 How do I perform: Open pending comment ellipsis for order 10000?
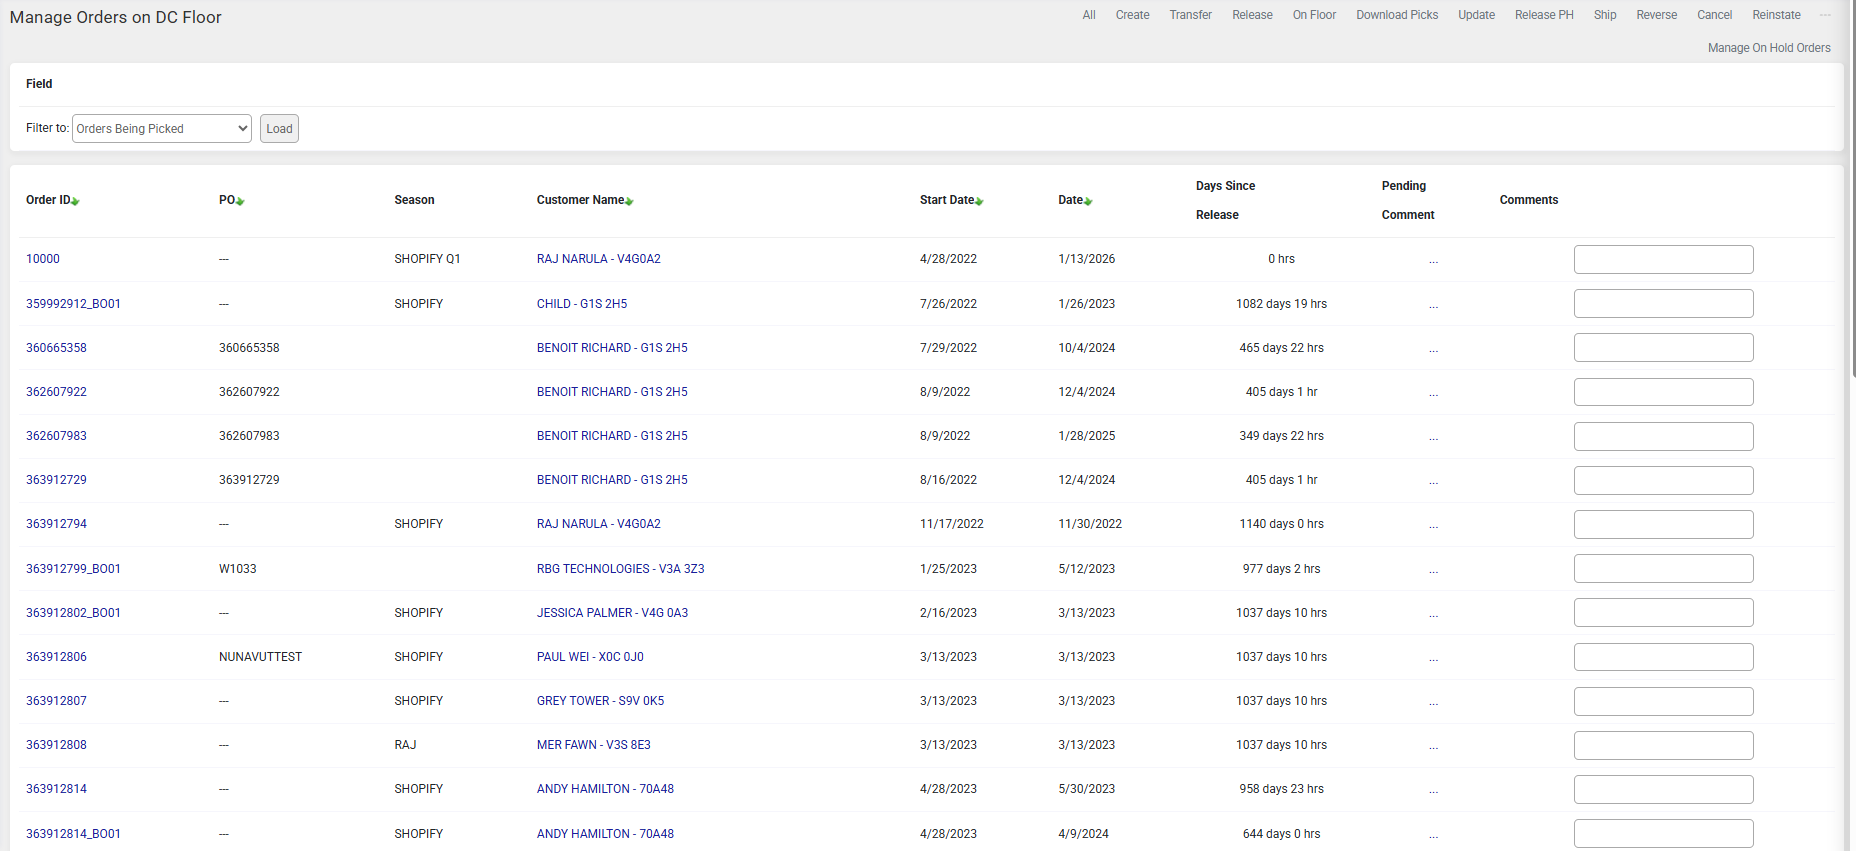[1433, 260]
